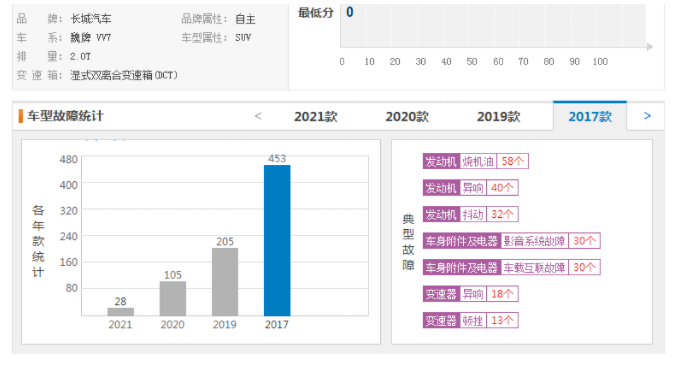Click the brand value 长城汽车
The image size is (674, 366).
tap(91, 19)
